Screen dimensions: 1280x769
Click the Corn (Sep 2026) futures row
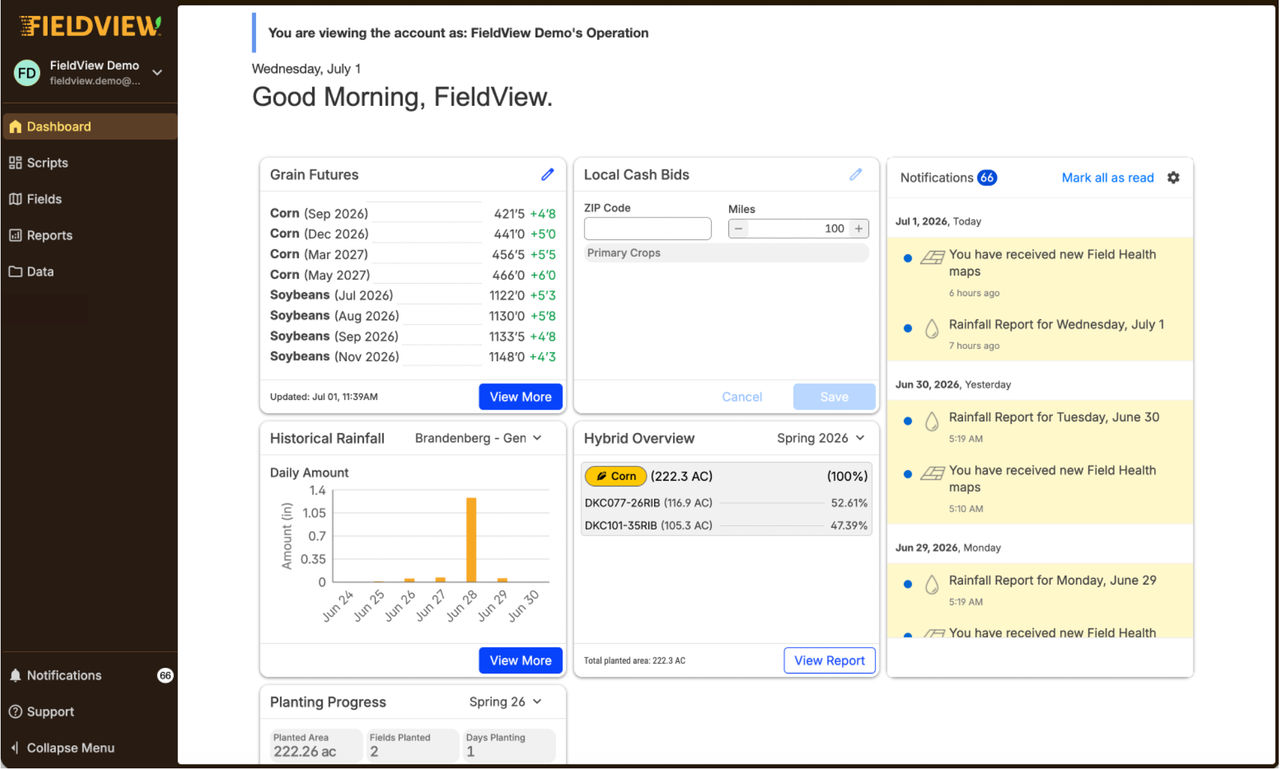pos(413,213)
